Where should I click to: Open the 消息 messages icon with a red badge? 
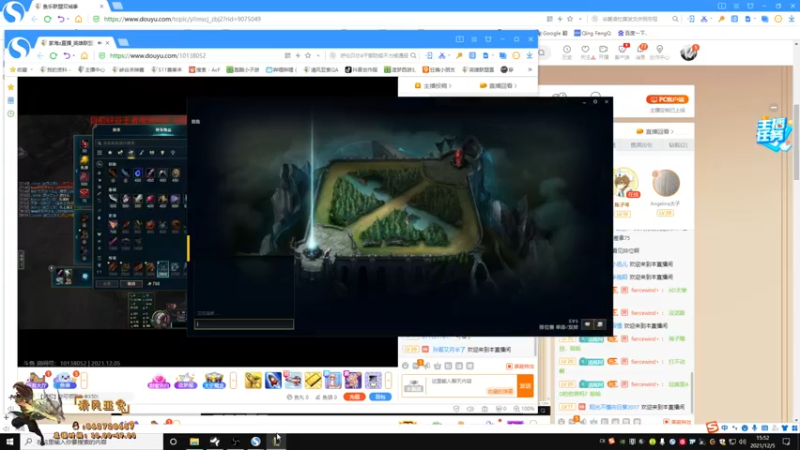641,52
